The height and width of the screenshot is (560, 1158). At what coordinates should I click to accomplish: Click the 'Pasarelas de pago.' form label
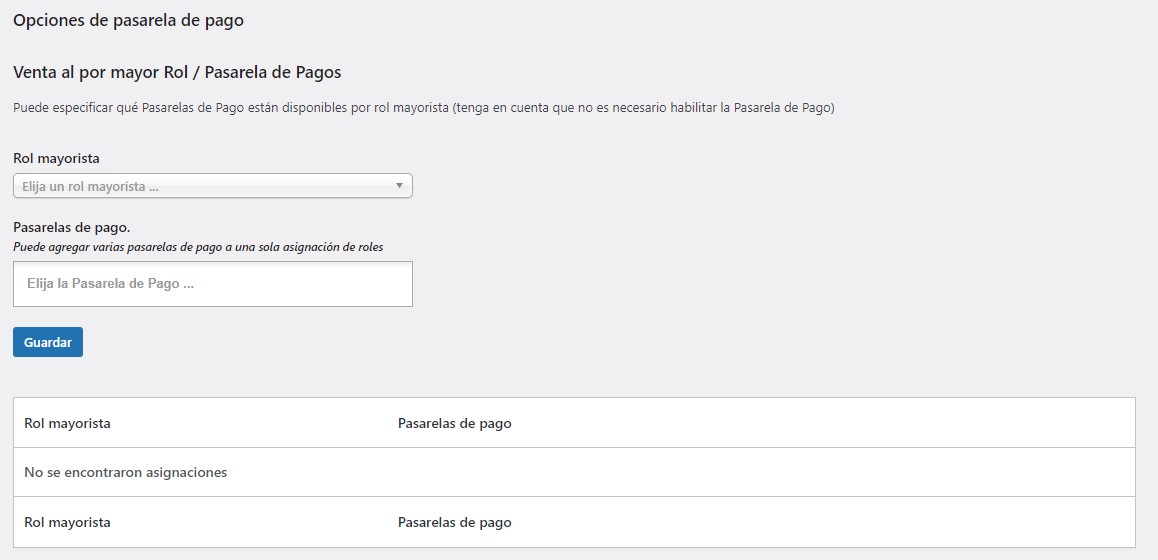(x=71, y=227)
